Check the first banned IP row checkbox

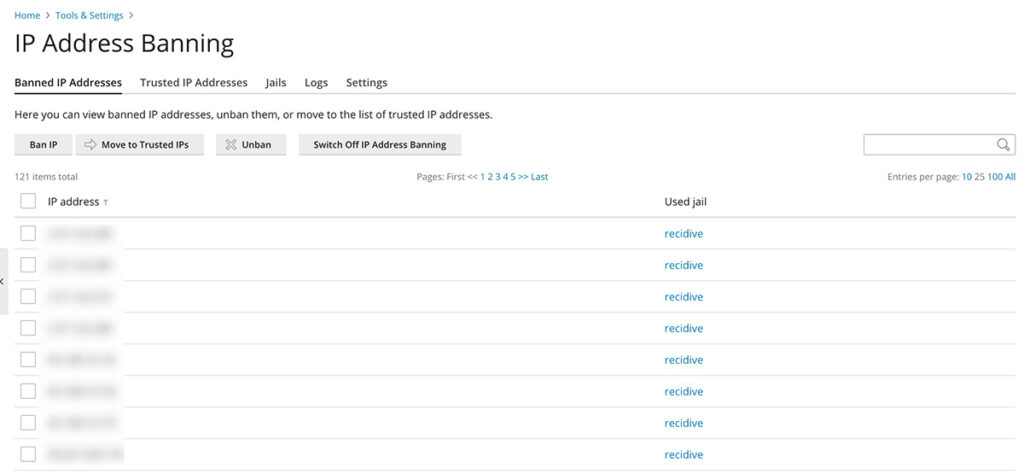pos(28,234)
